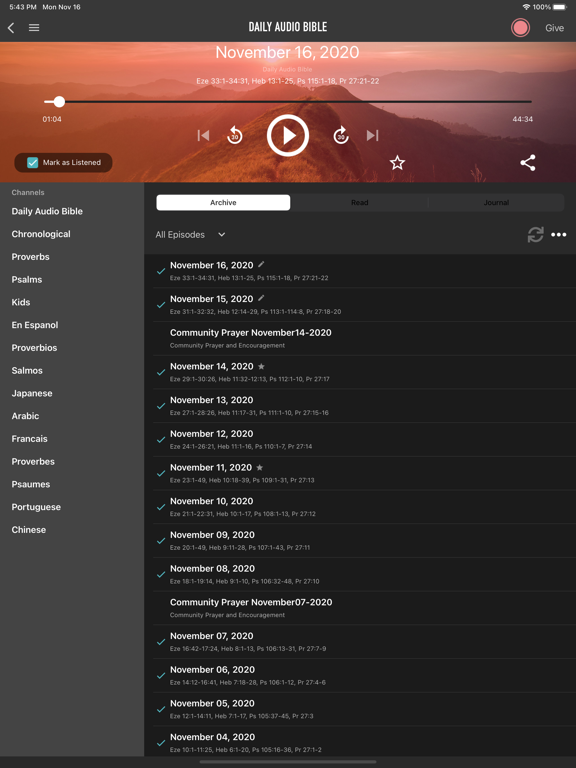Toggle the Mark as Listened checkbox
This screenshot has width=576, height=768.
pos(32,163)
